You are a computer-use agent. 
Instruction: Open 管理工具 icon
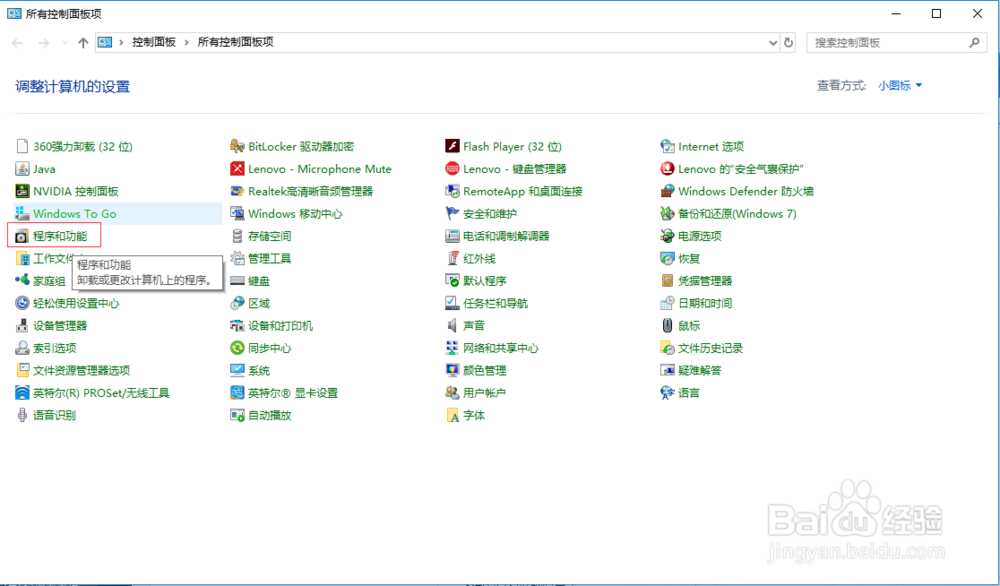pyautogui.click(x=237, y=259)
